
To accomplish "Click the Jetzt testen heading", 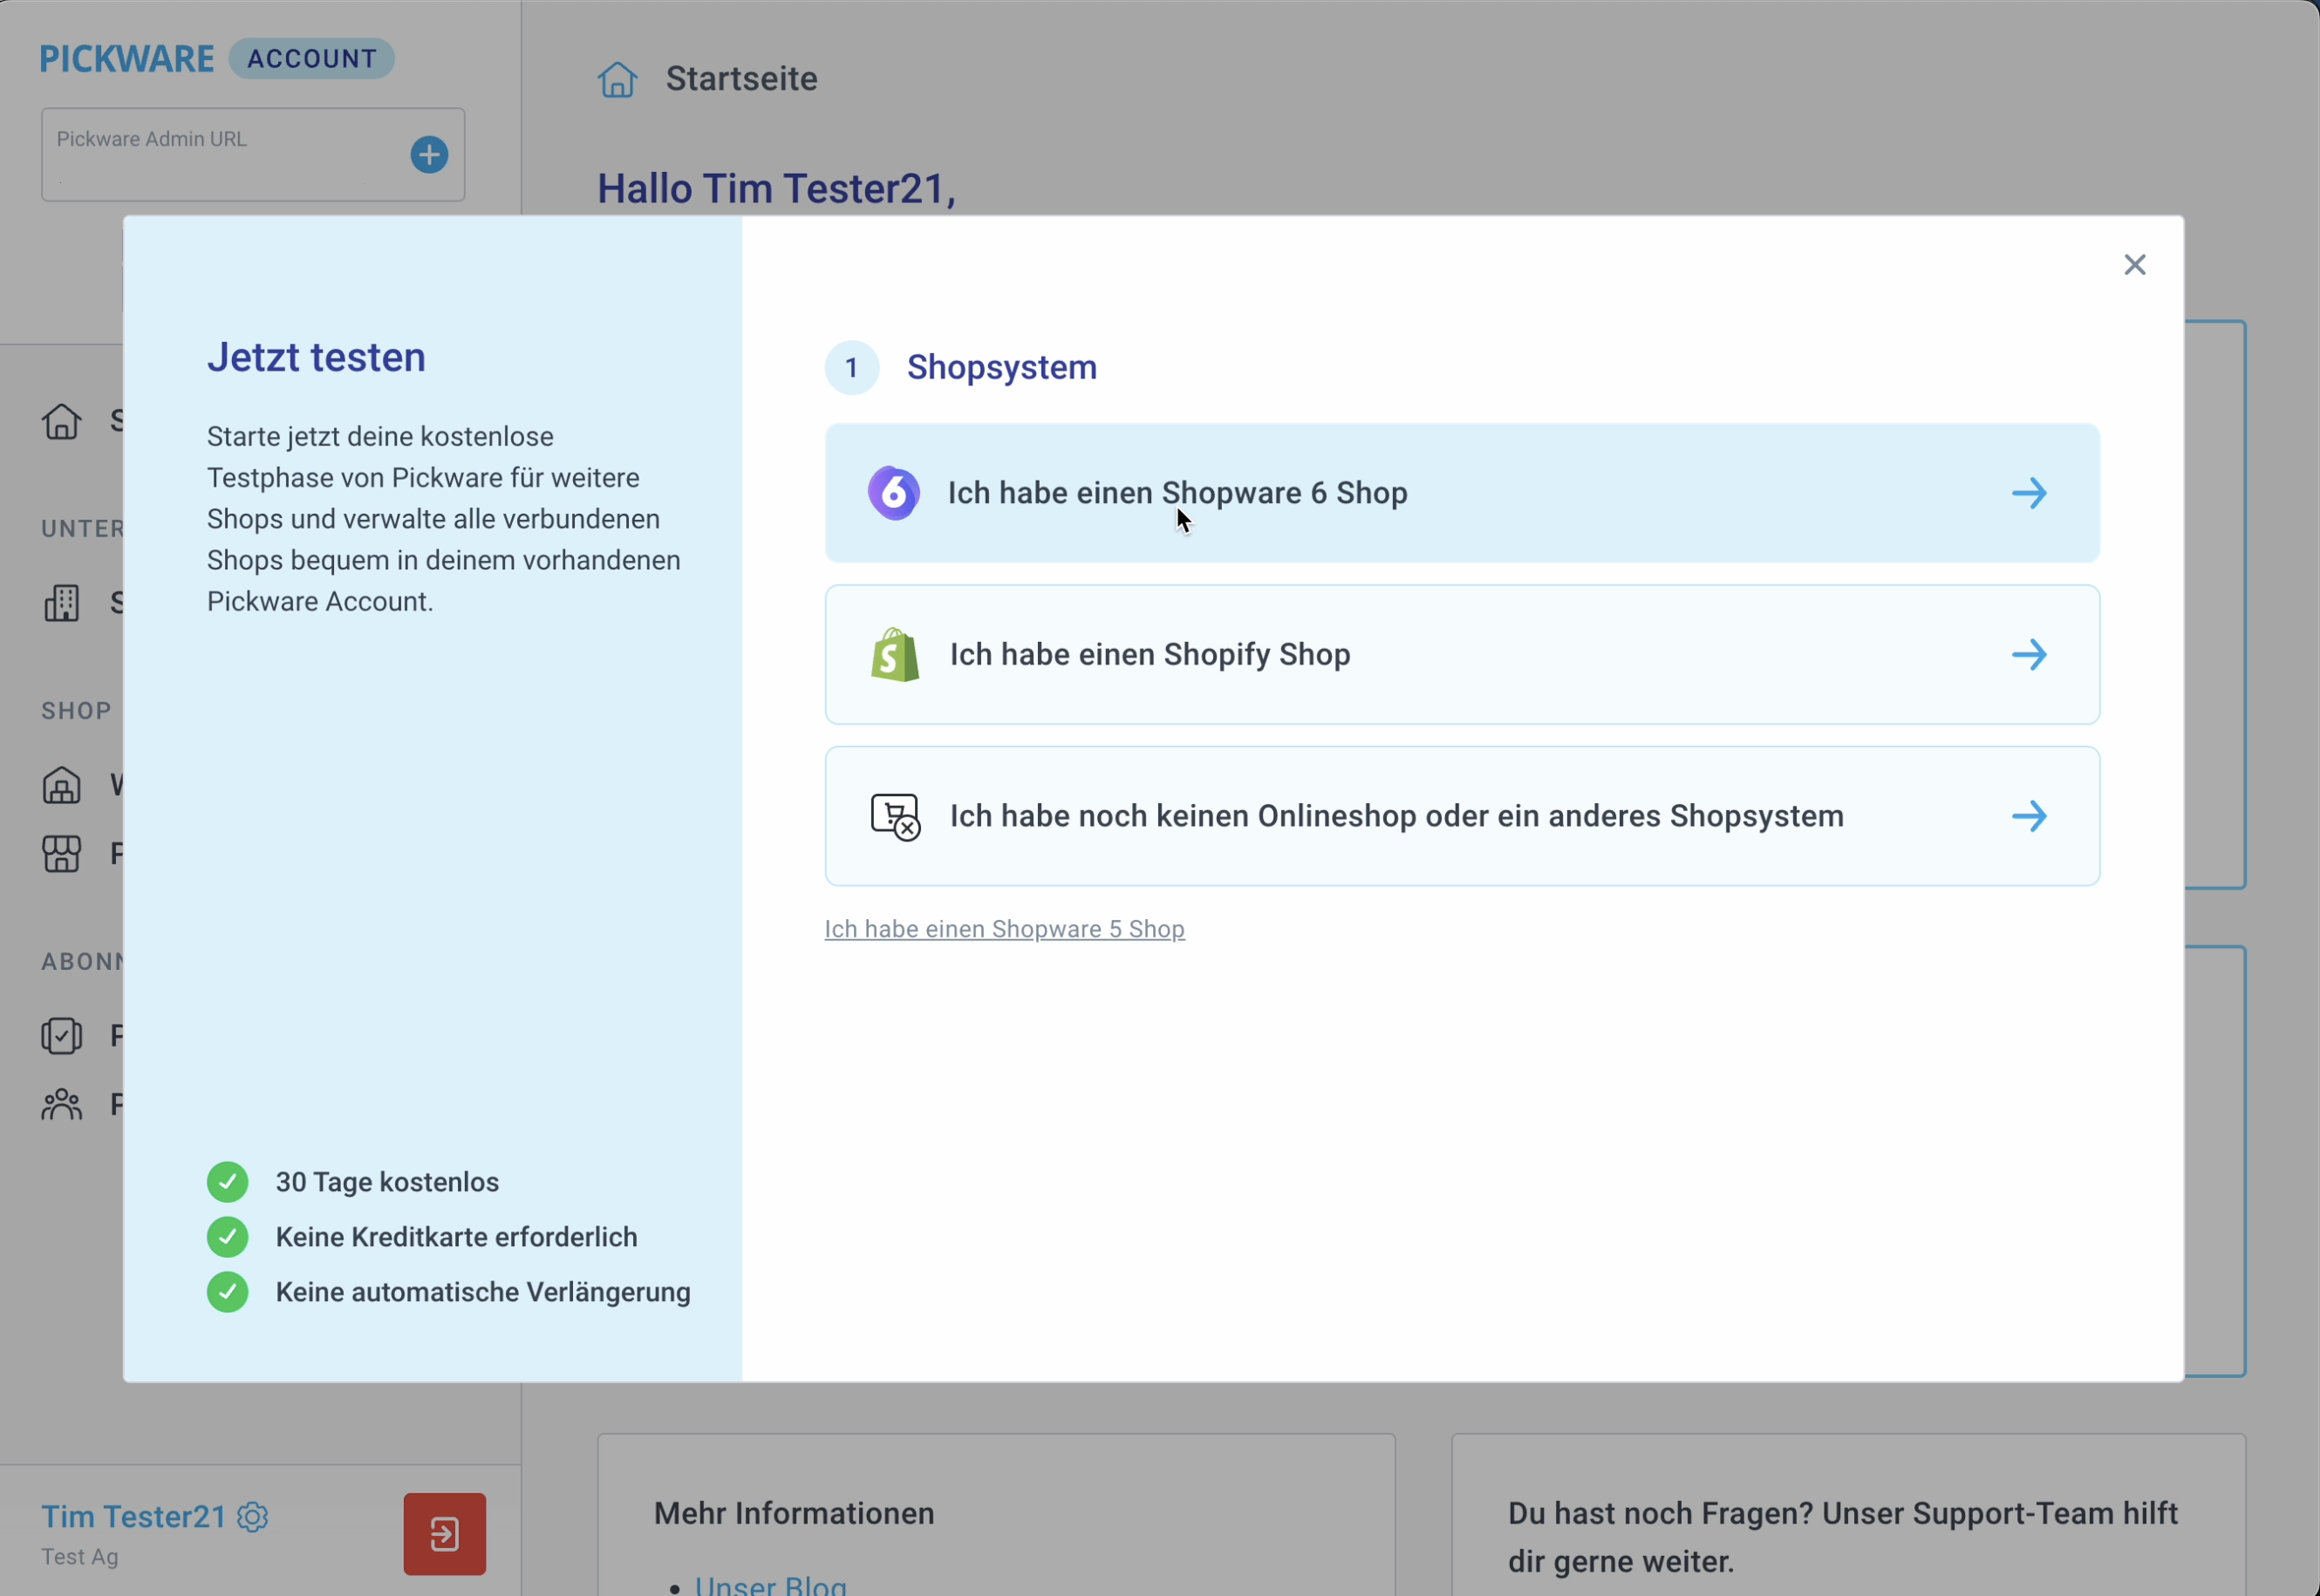I will (x=316, y=357).
